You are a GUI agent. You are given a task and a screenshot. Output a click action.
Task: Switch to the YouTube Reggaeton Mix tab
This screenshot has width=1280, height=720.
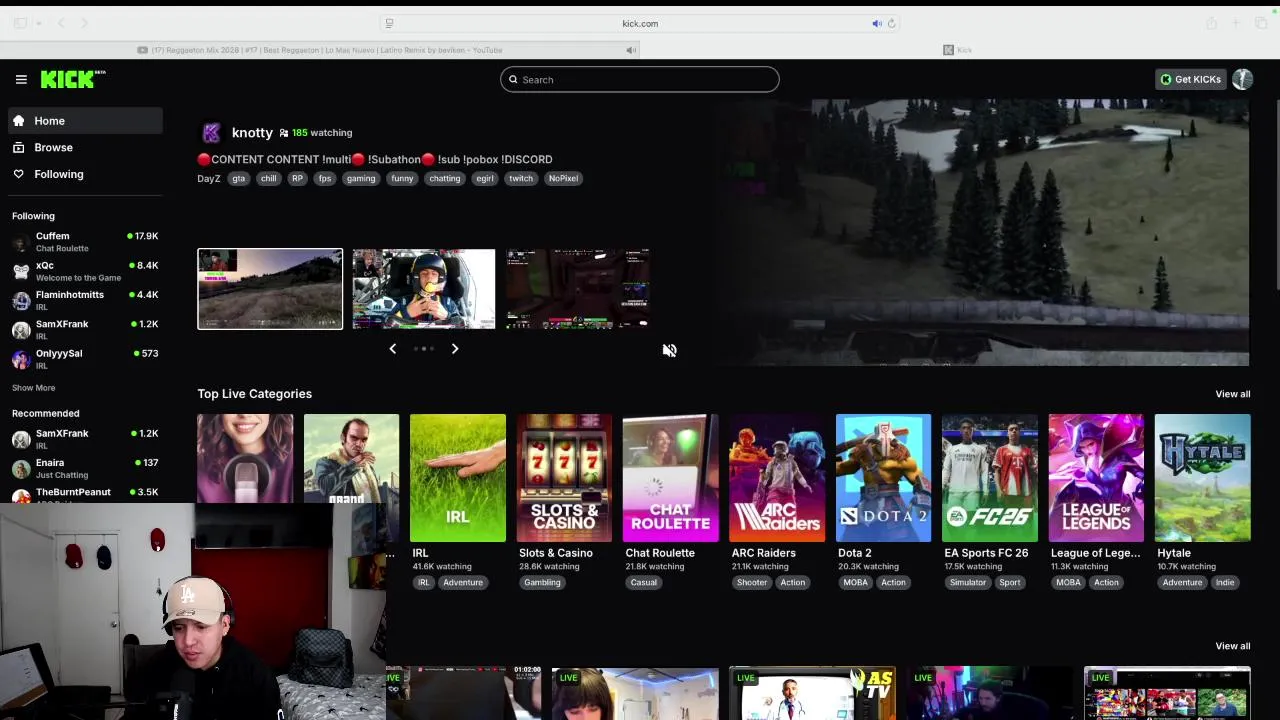coord(320,50)
